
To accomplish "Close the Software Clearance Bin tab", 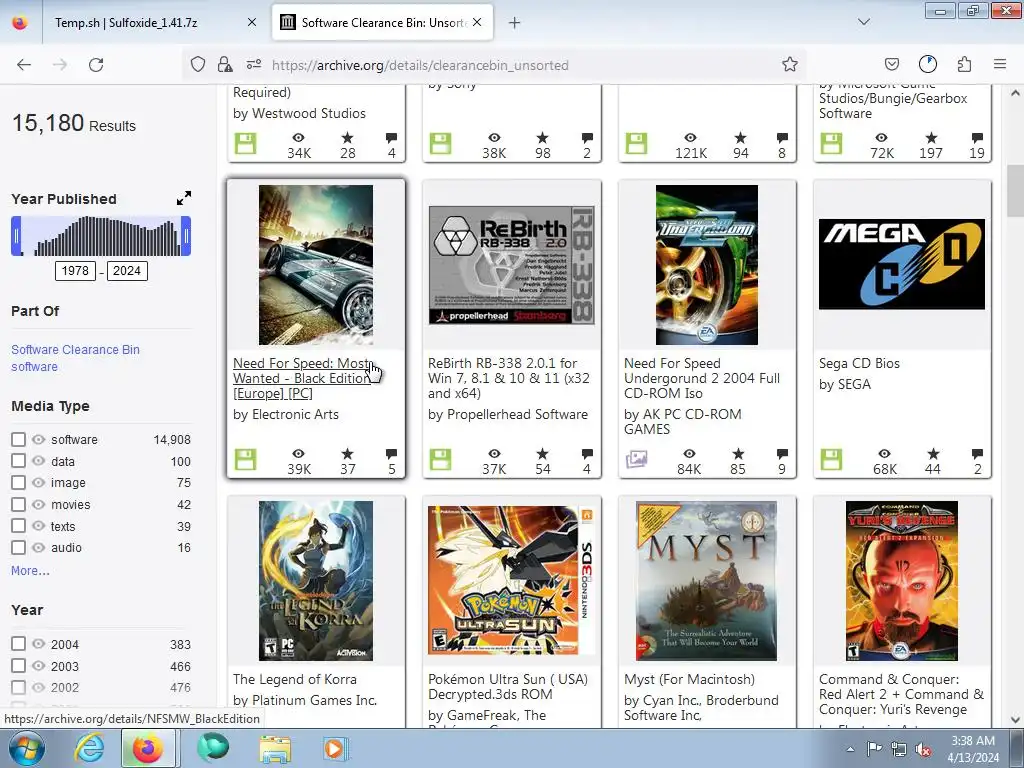I will coord(477,23).
